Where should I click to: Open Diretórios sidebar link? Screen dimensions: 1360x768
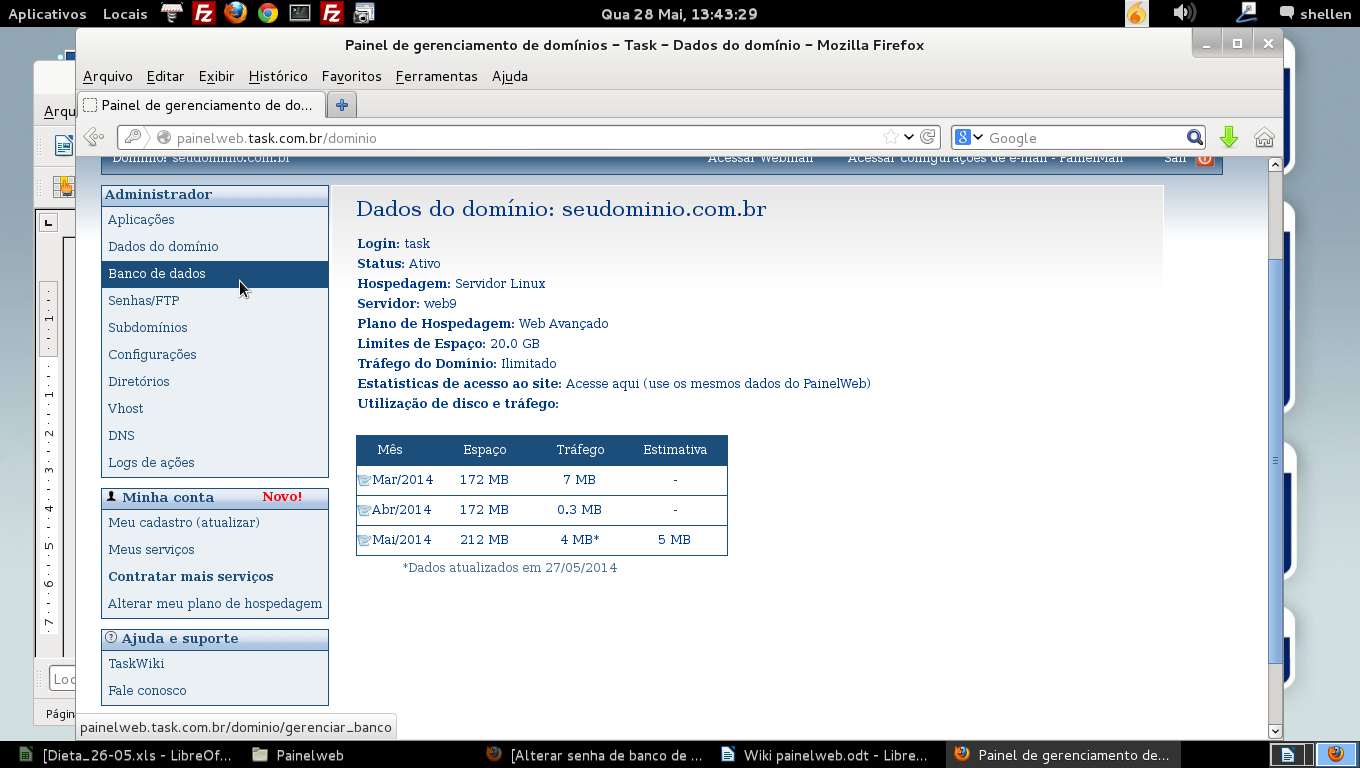coord(139,382)
